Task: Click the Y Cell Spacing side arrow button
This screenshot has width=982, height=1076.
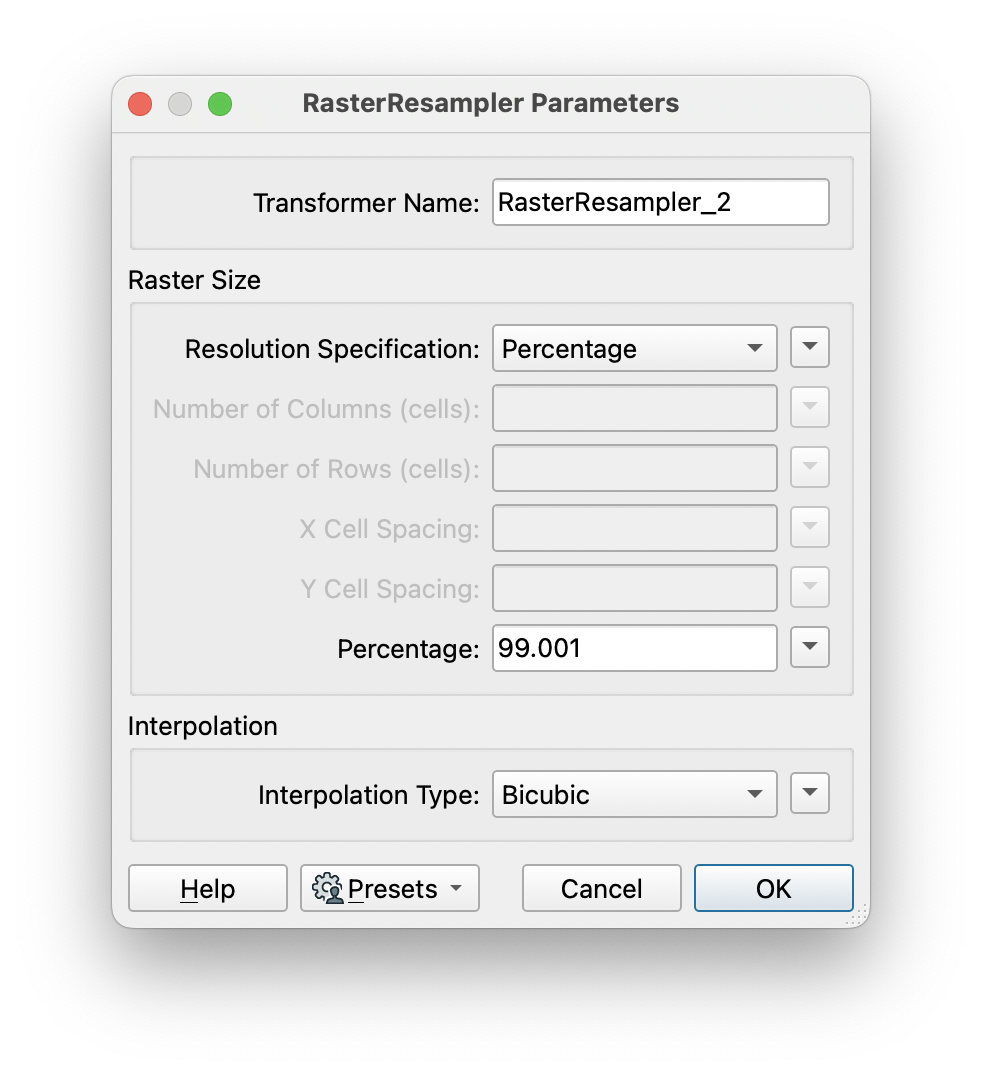Action: tap(809, 587)
